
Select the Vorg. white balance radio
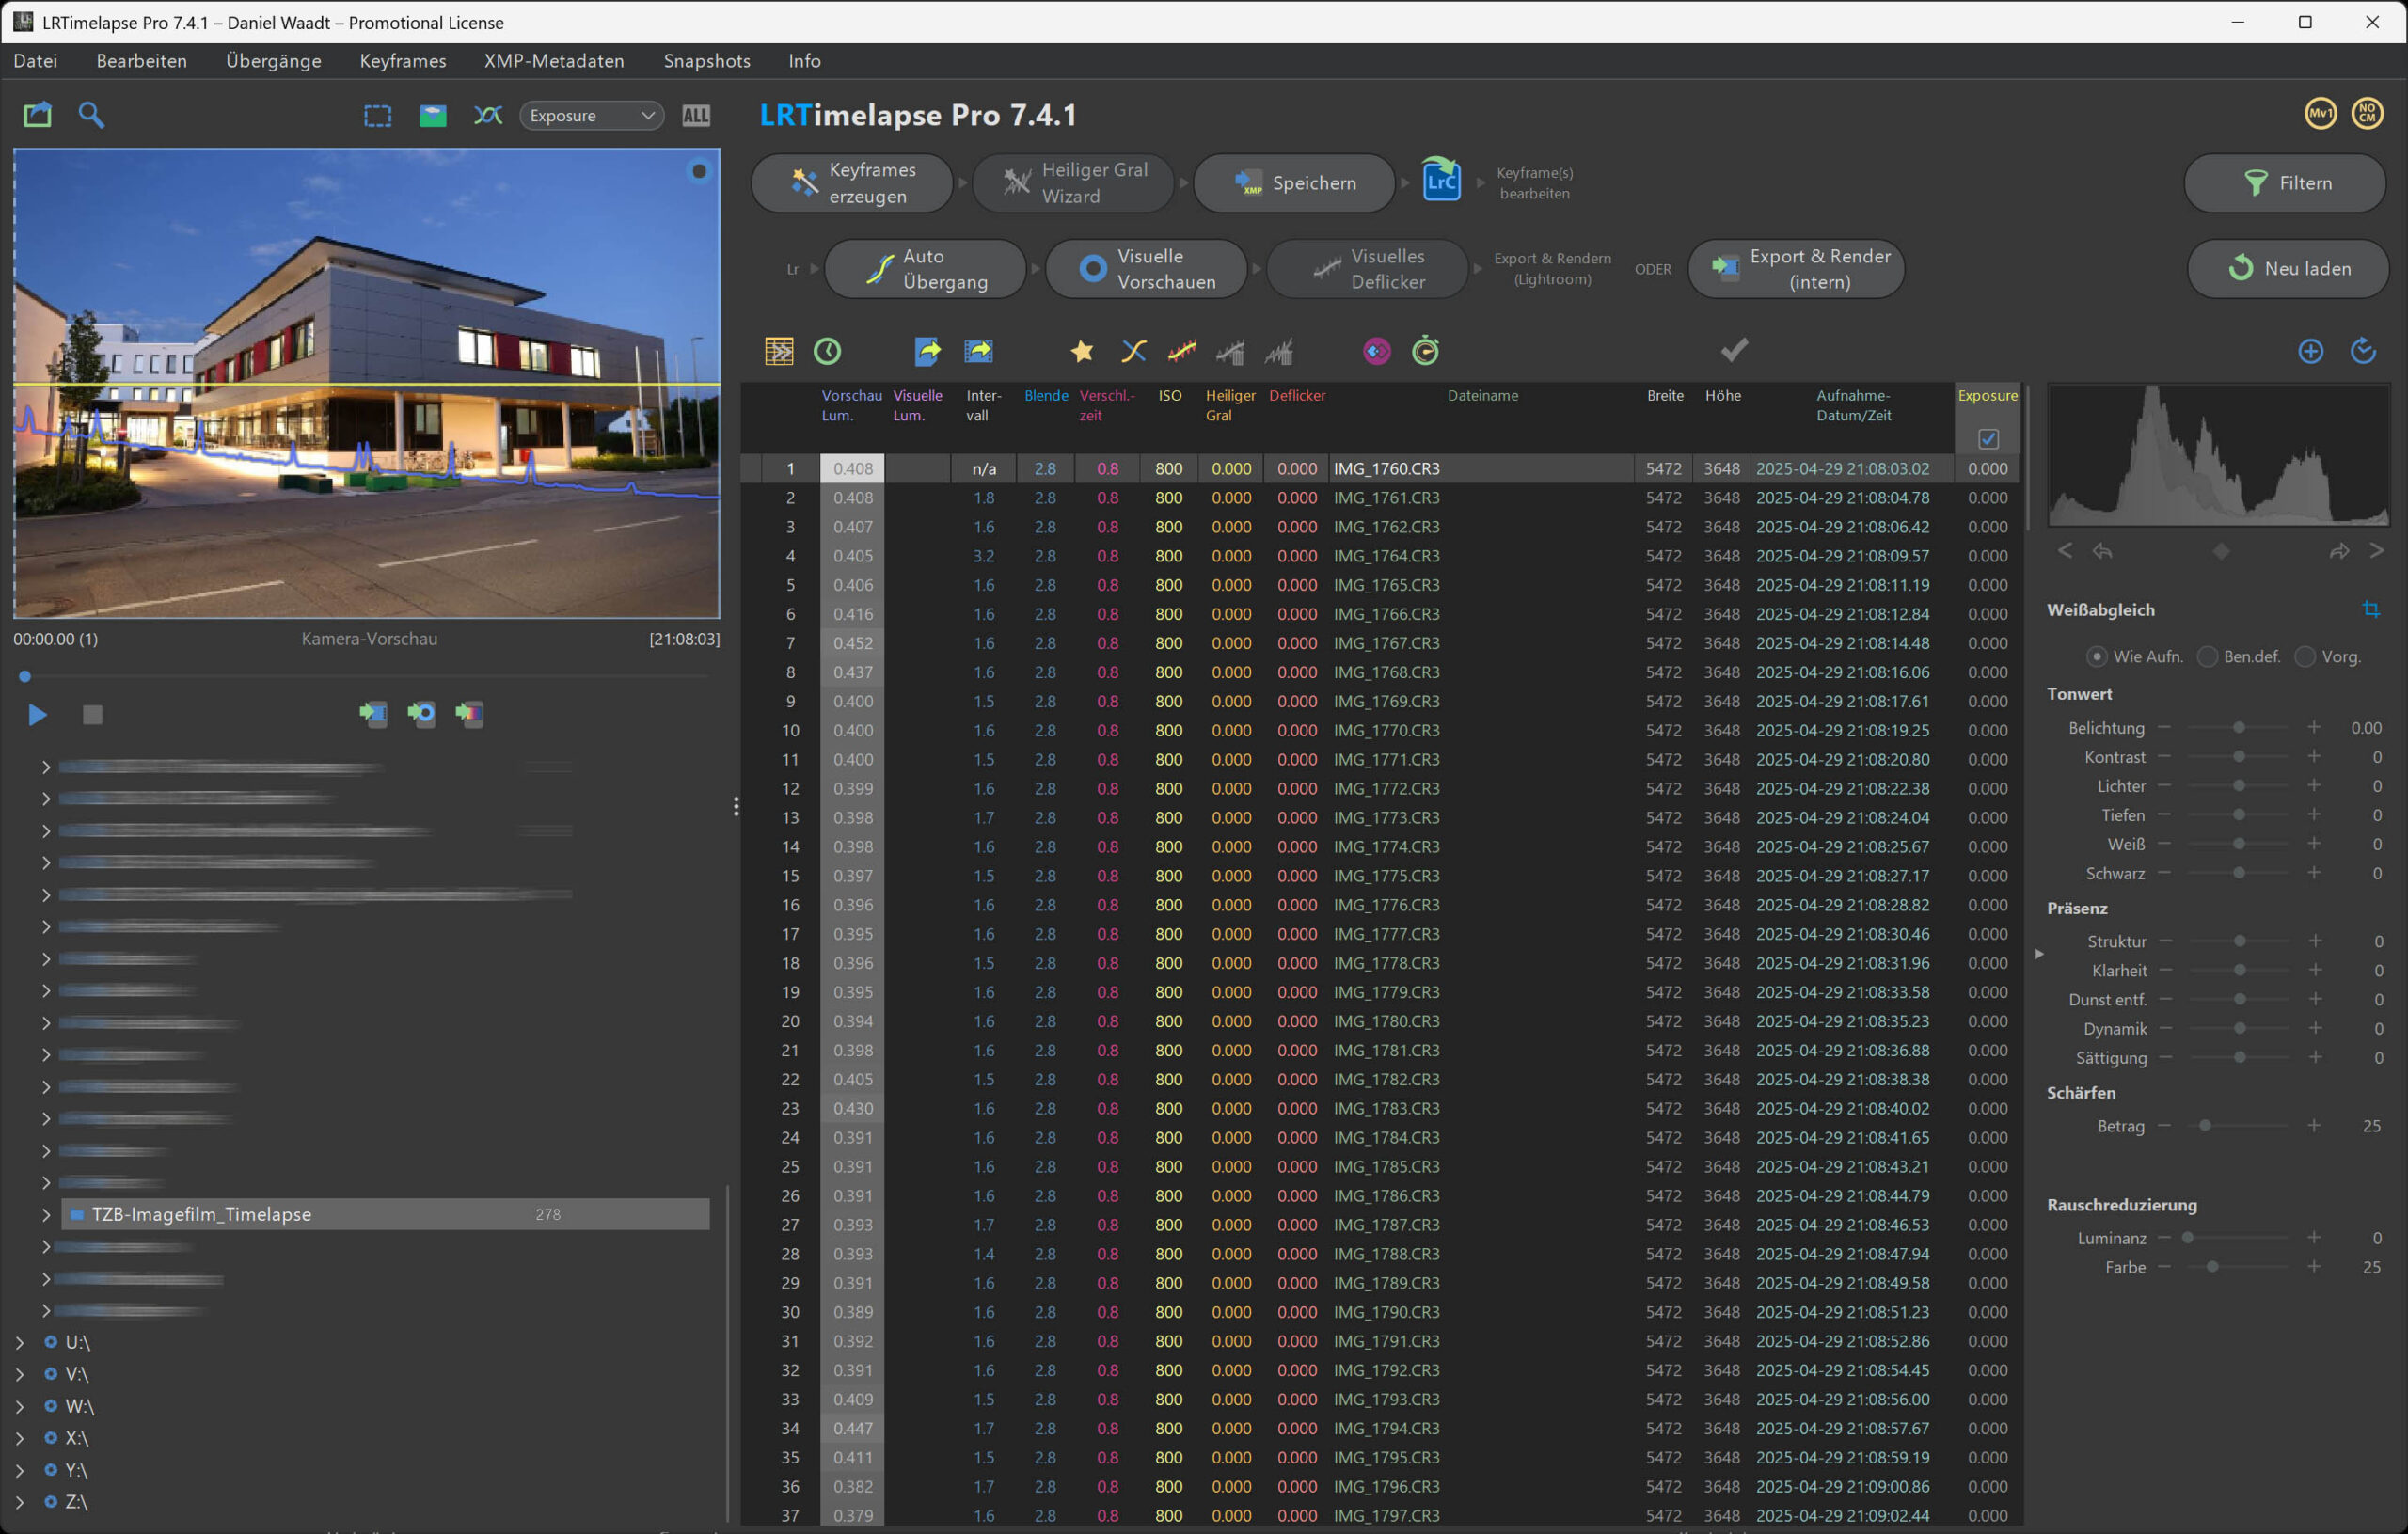2305,657
